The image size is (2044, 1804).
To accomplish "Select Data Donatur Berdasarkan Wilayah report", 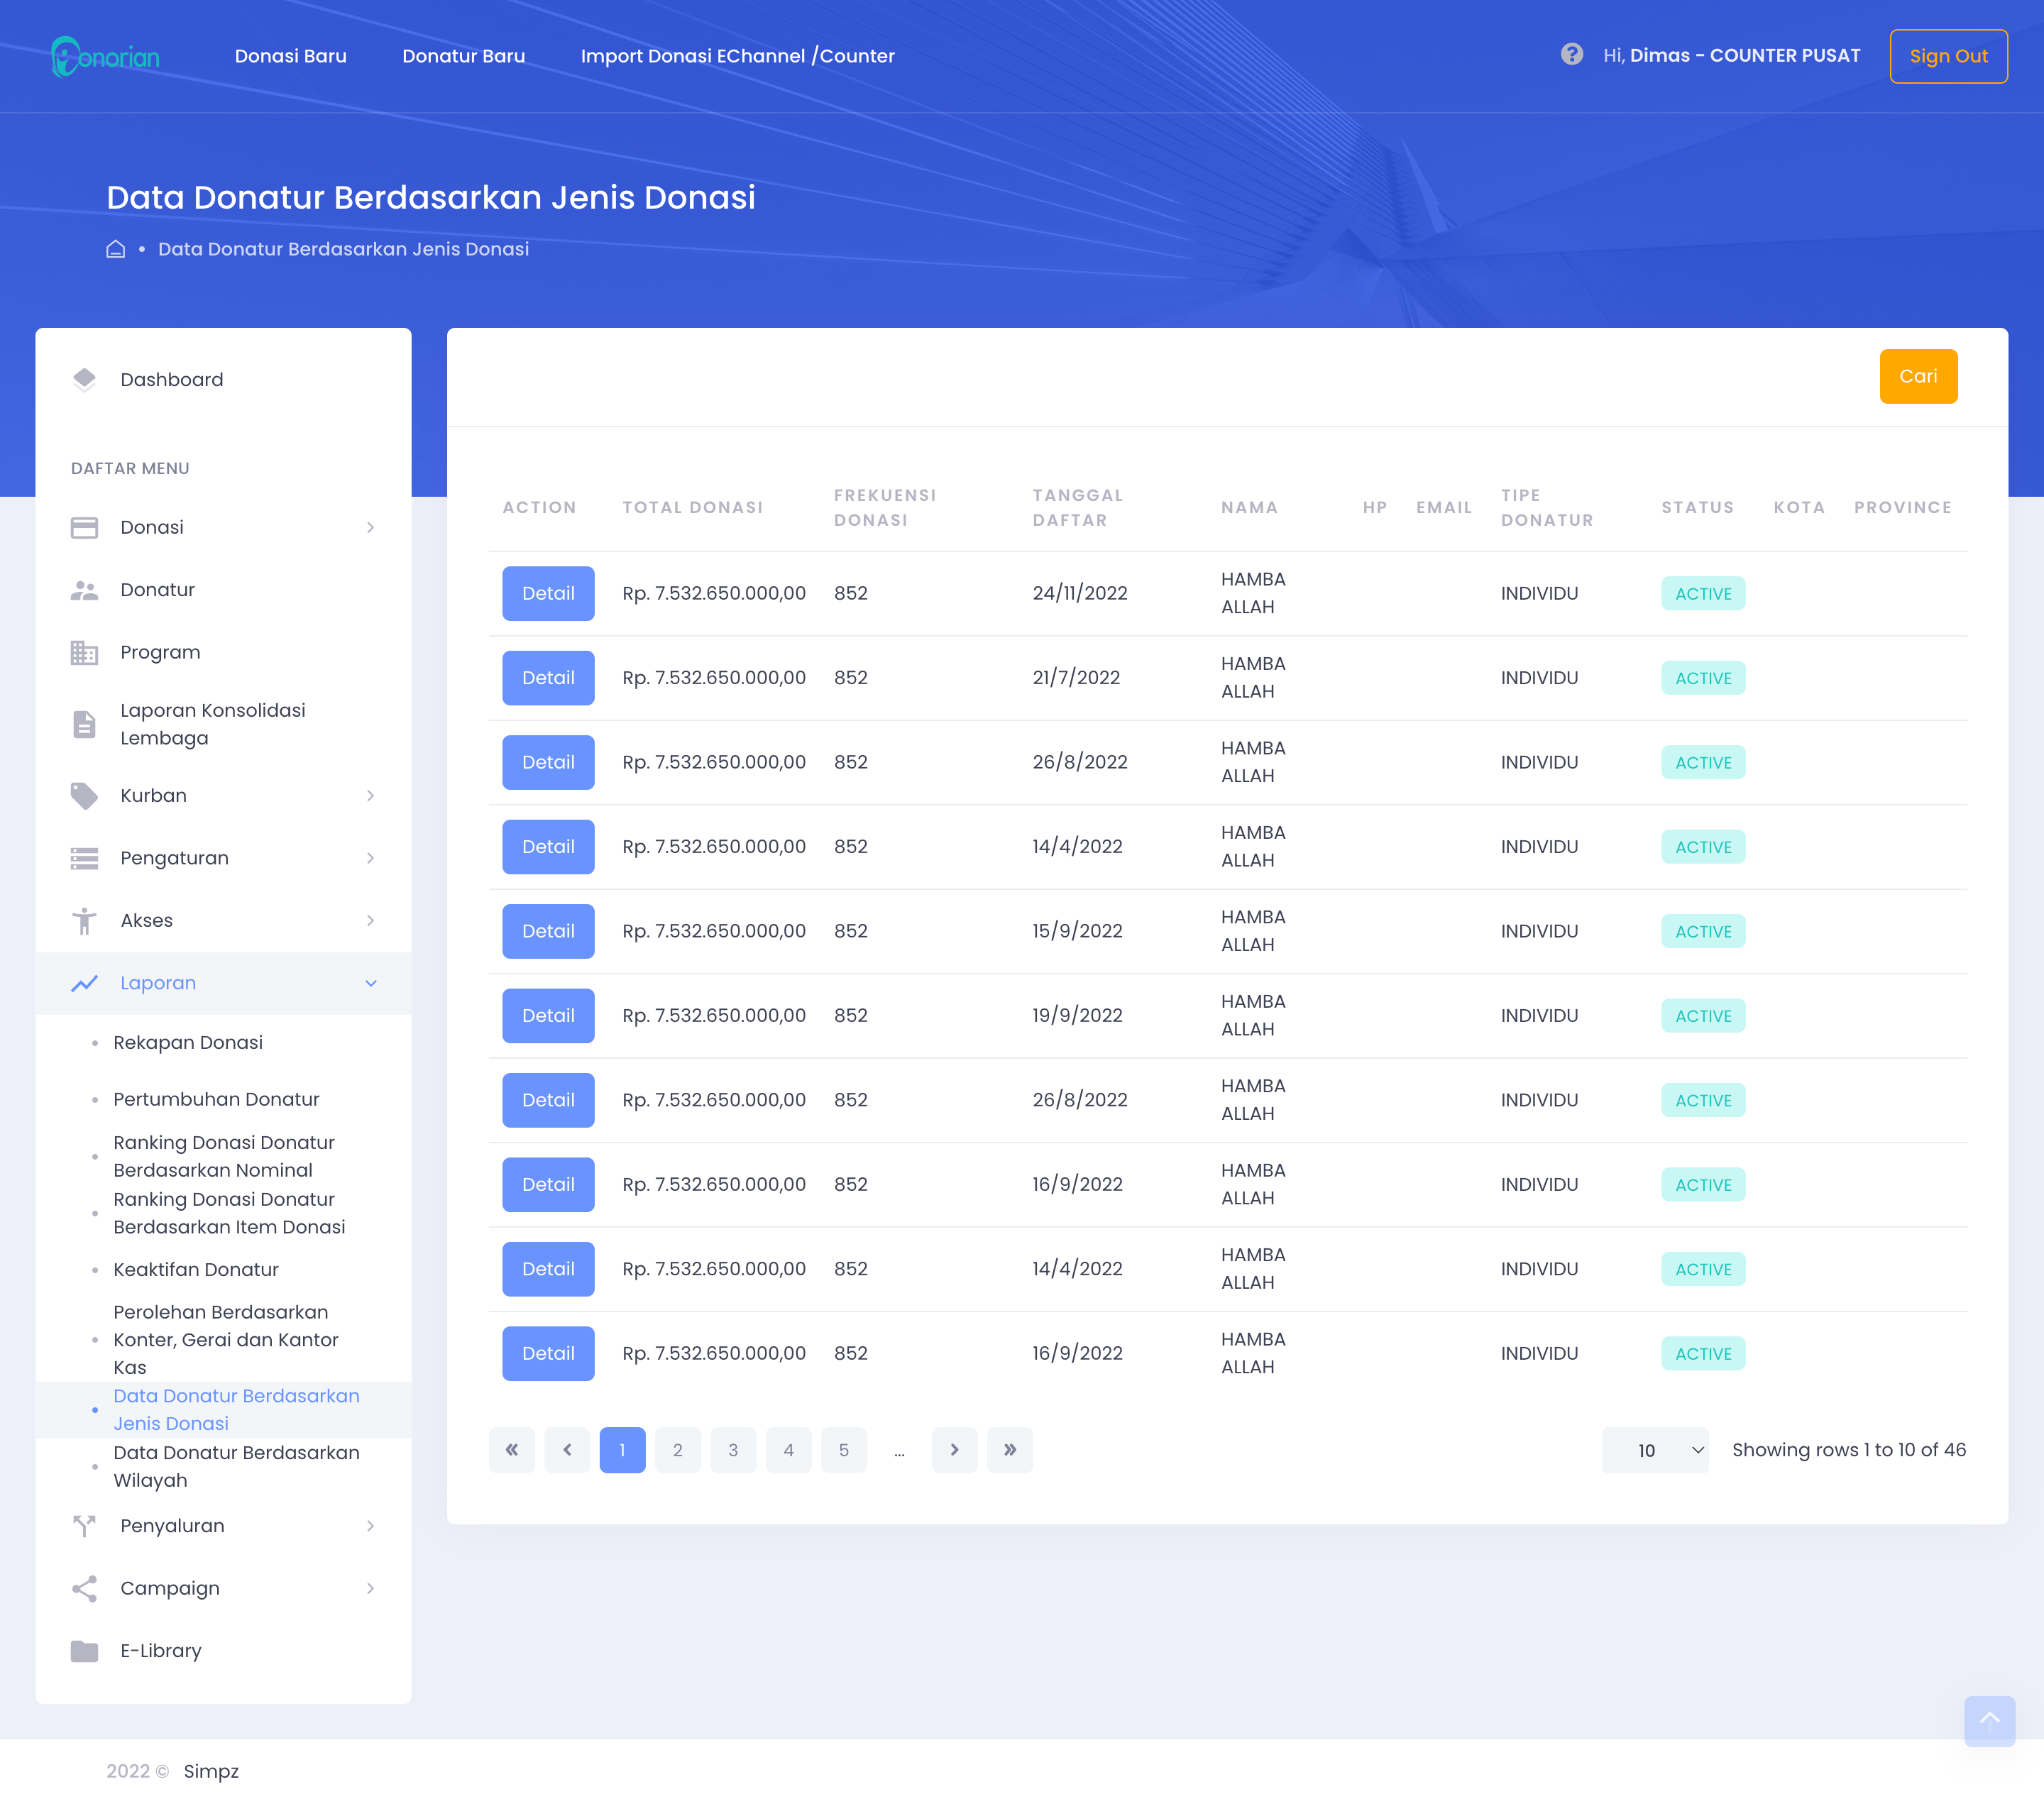I will point(236,1466).
